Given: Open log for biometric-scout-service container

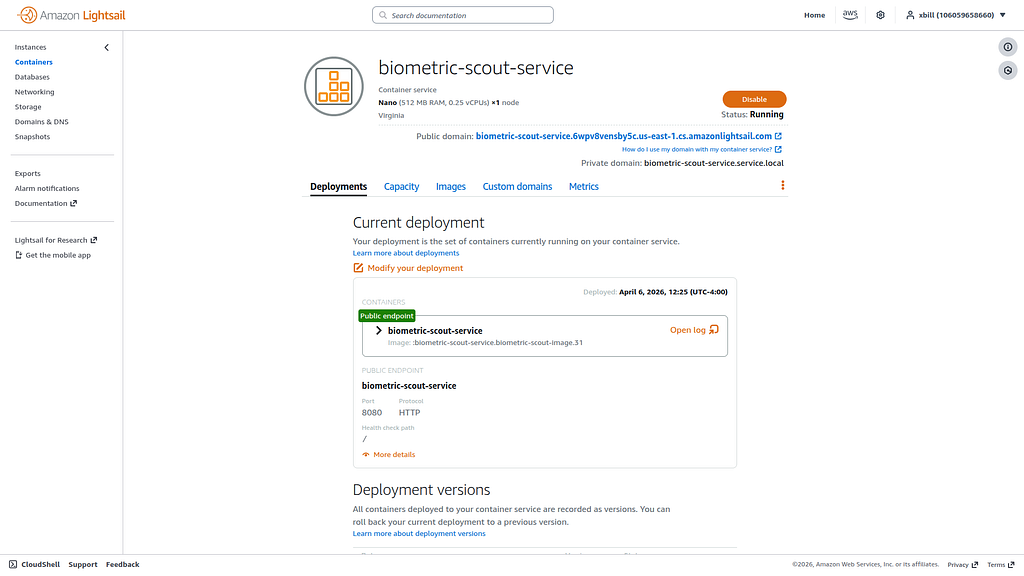Looking at the screenshot, I should pos(694,330).
